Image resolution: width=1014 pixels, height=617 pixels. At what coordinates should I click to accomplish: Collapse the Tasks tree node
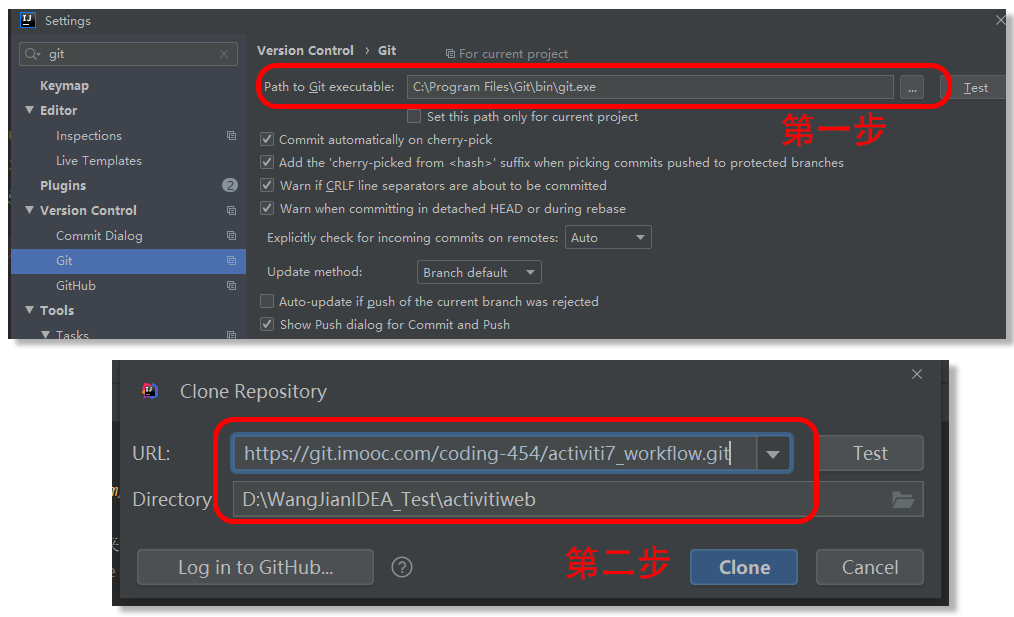tap(45, 334)
